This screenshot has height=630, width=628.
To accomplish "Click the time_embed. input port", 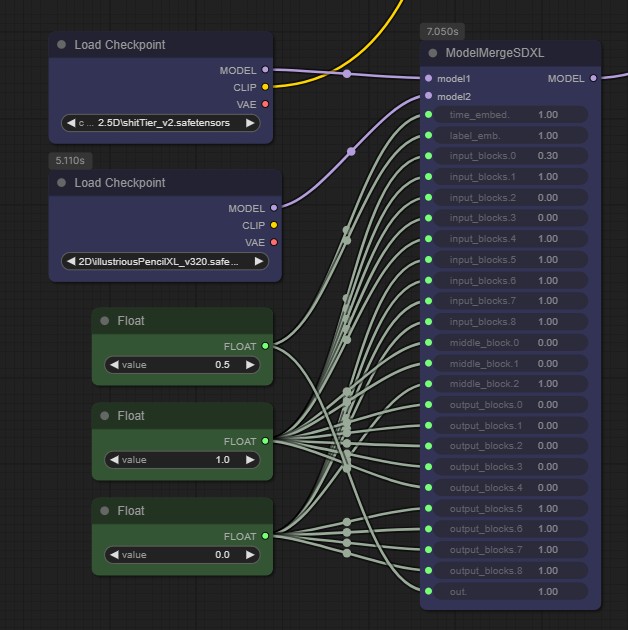I will pyautogui.click(x=428, y=115).
